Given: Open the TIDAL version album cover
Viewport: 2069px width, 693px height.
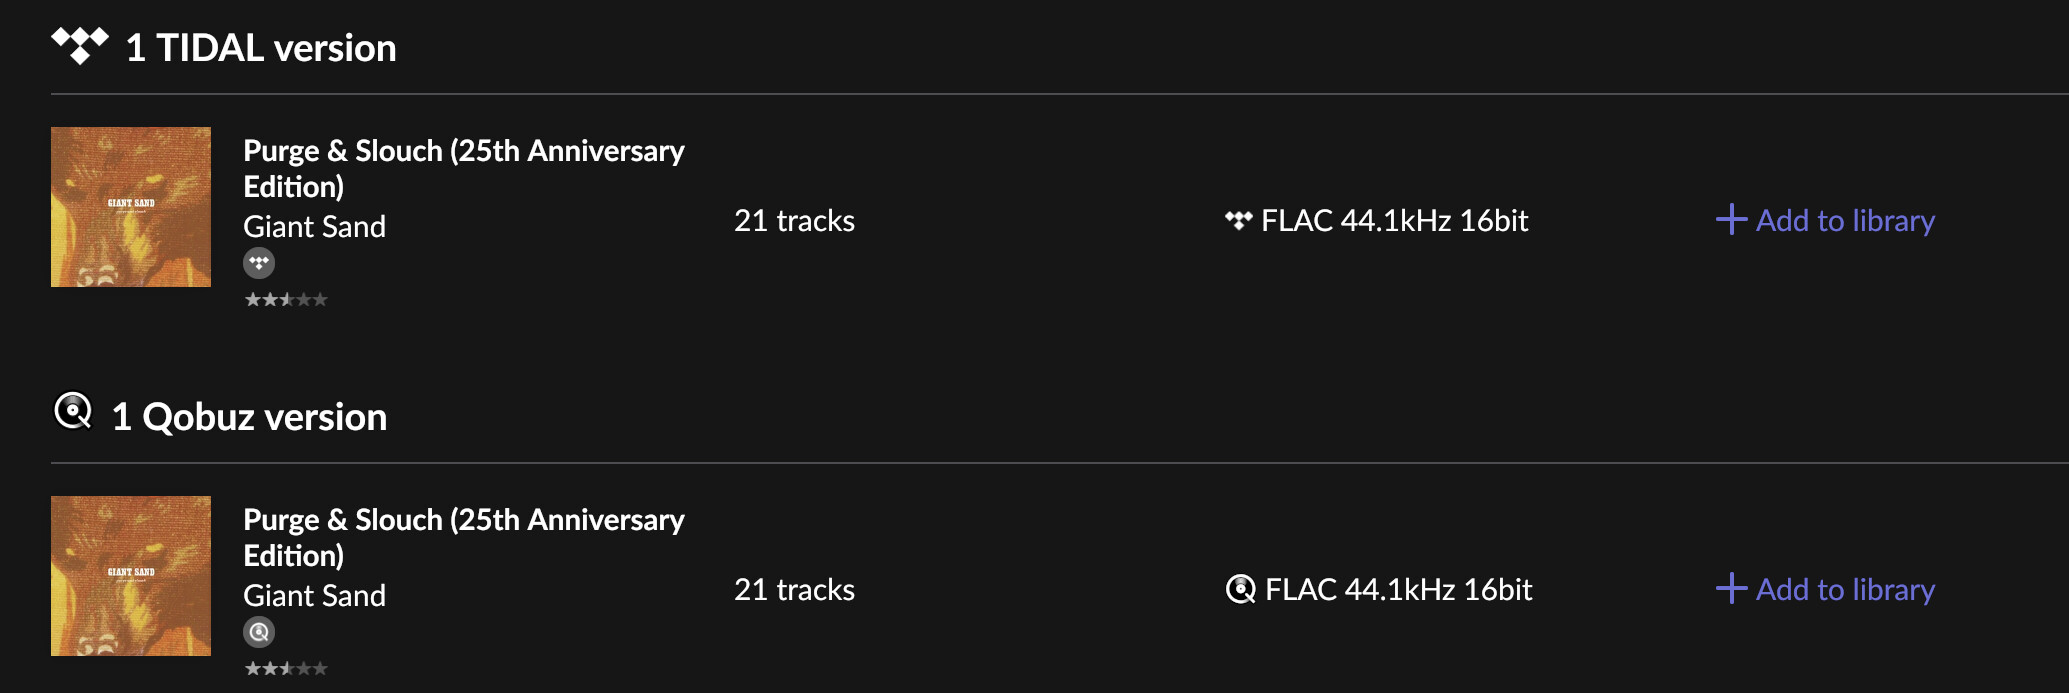Looking at the screenshot, I should [x=131, y=207].
